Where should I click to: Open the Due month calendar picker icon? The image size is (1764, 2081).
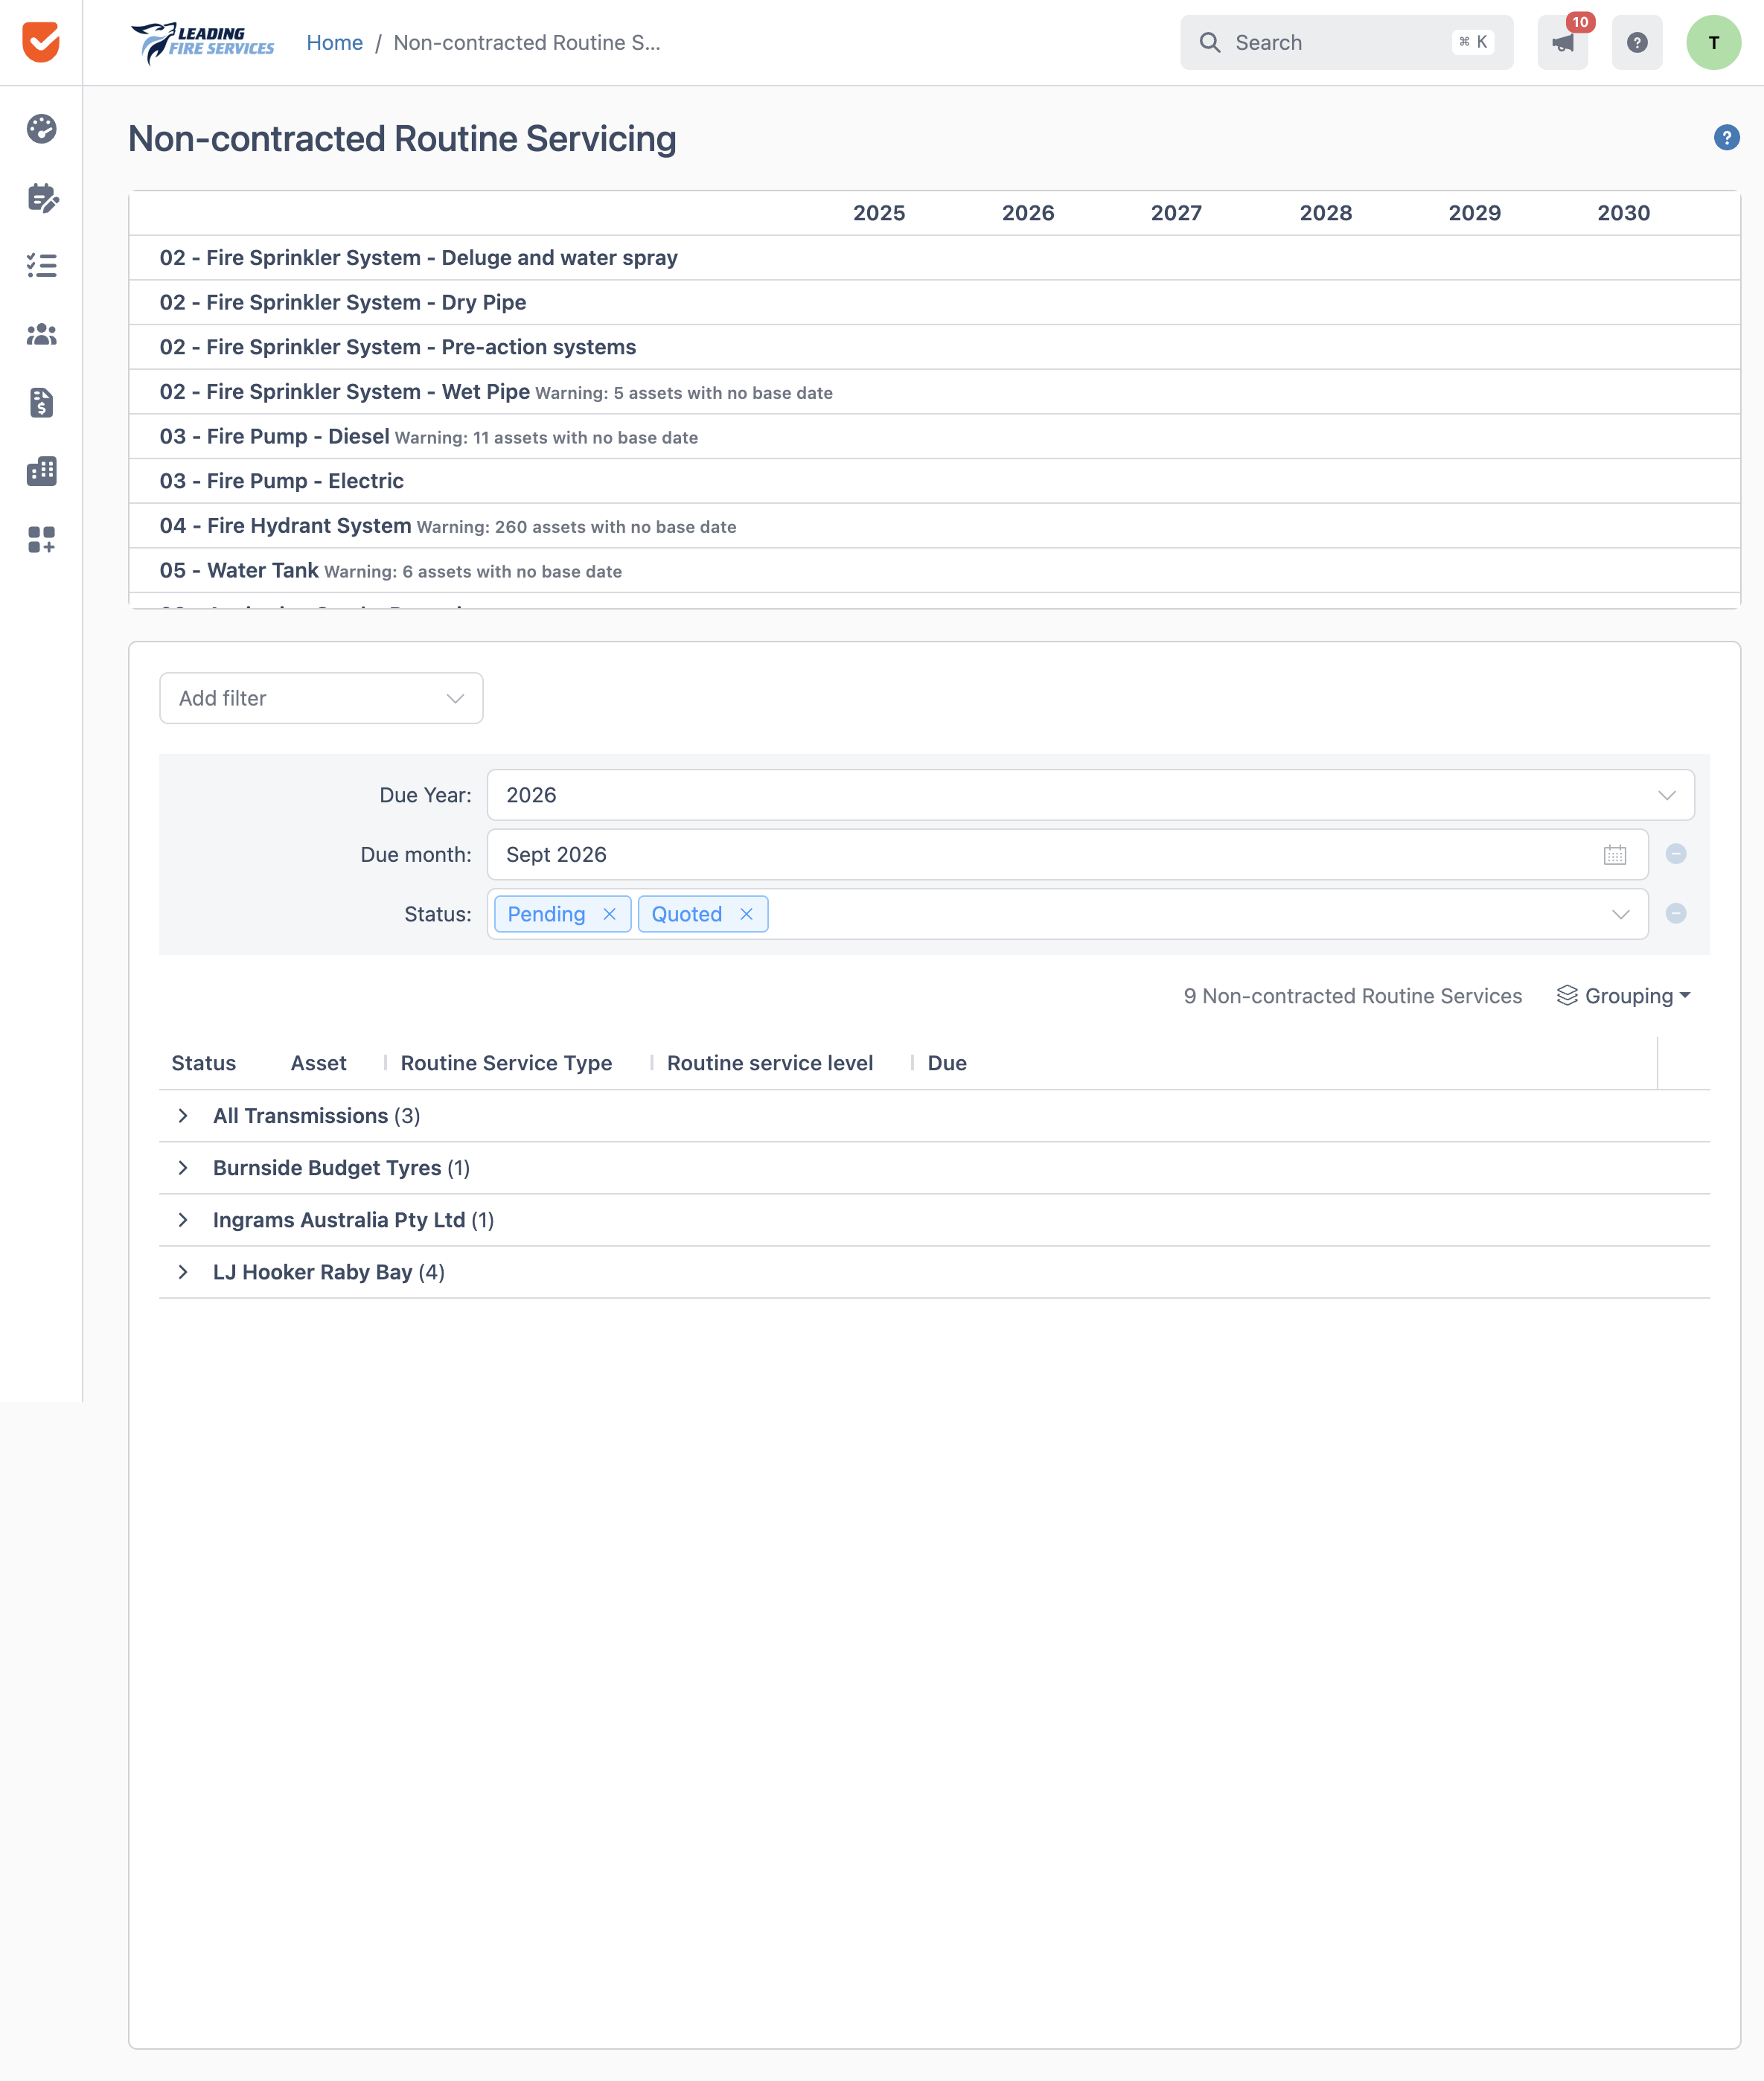pyautogui.click(x=1614, y=854)
